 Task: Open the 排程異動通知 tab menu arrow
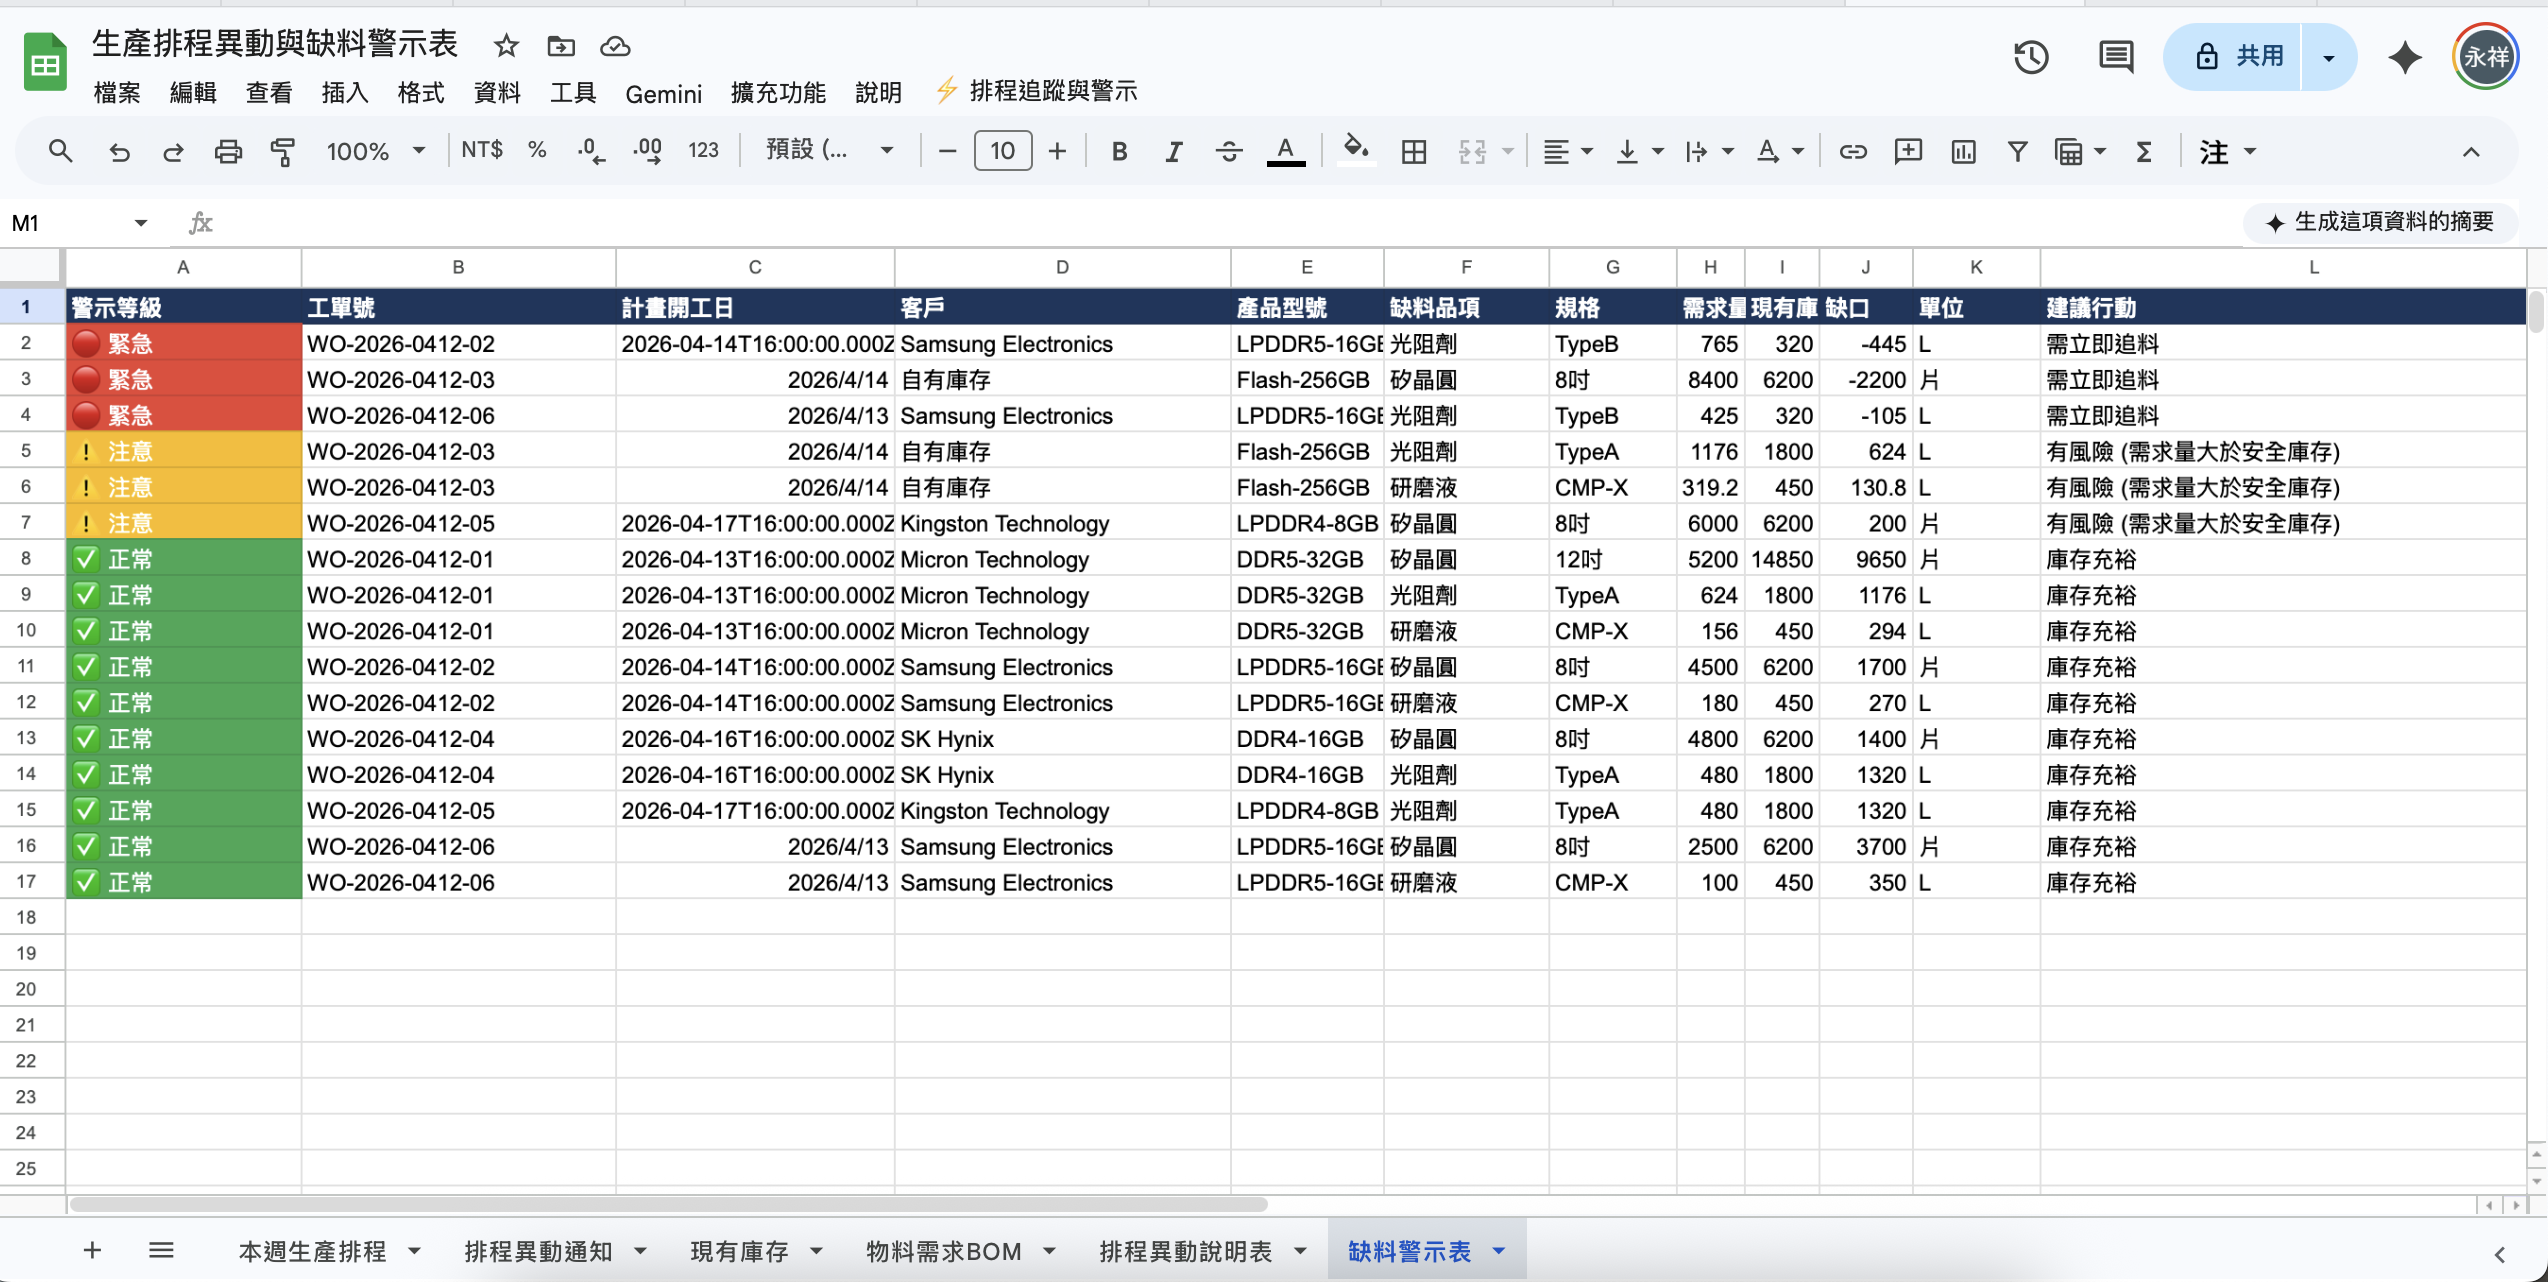click(641, 1251)
